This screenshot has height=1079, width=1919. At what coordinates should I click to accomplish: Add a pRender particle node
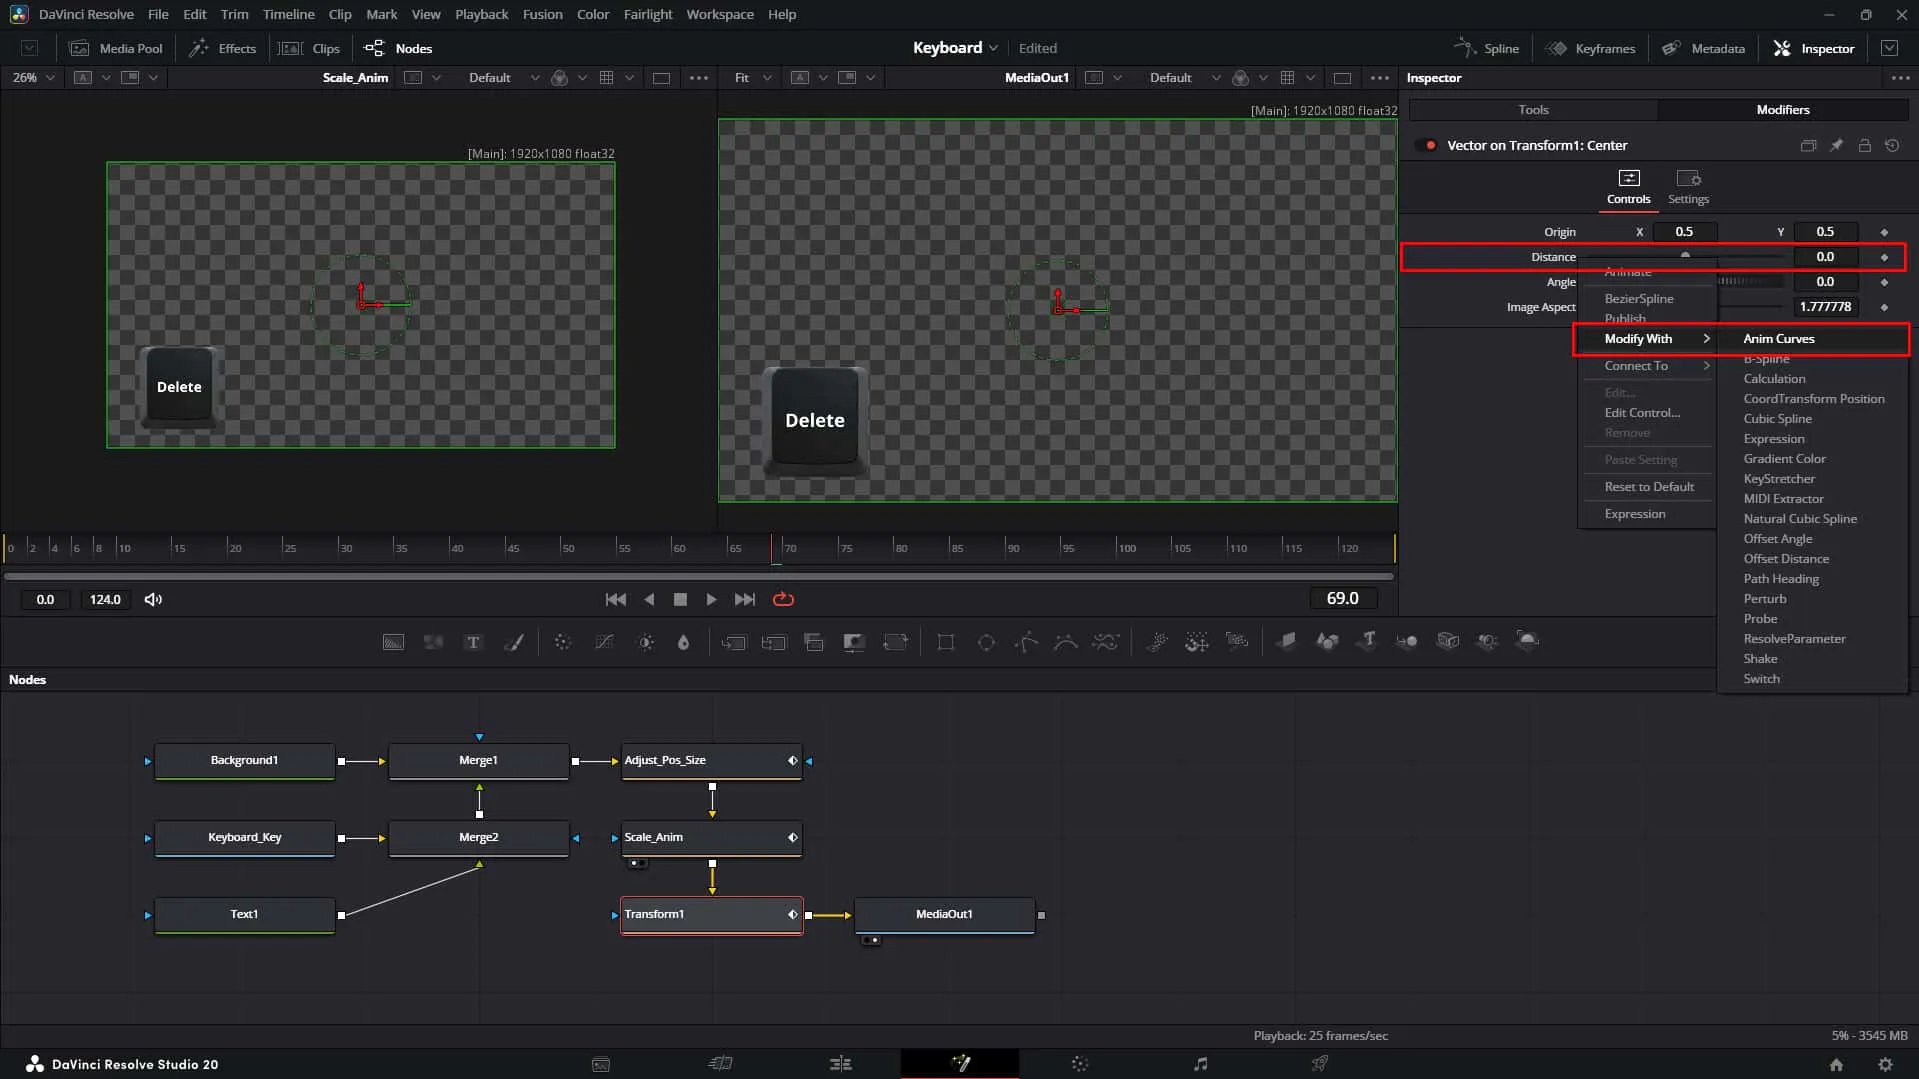tap(1237, 642)
